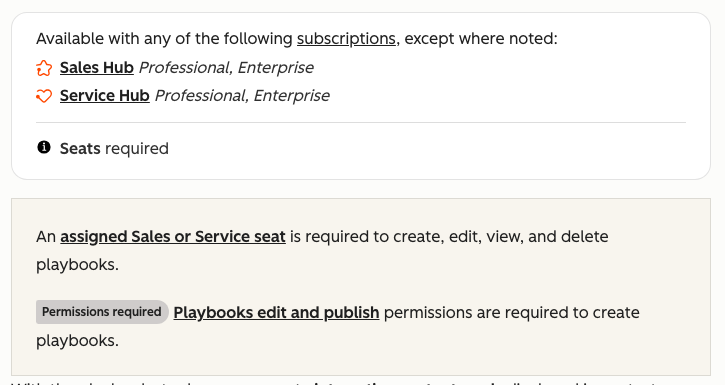The height and width of the screenshot is (385, 725).
Task: Click 'Professional, Enterprise' next to Sales Hub
Action: pos(226,68)
